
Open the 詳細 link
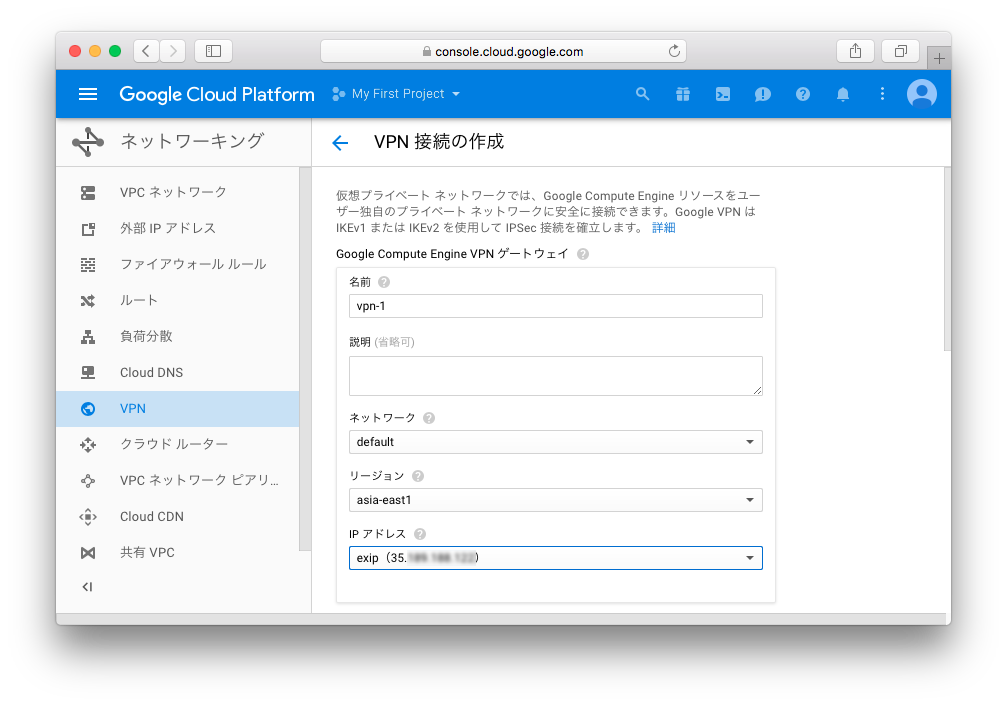click(x=663, y=228)
